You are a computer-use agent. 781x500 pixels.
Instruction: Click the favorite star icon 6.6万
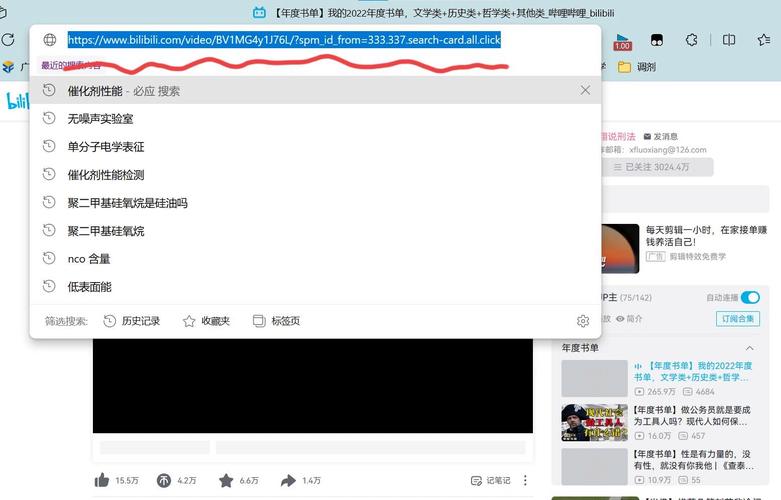click(226, 481)
